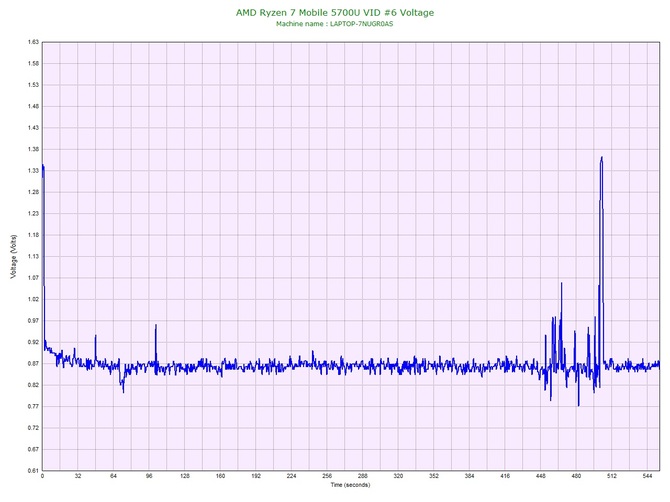
Task: Click the 1.02 value on voltage axis
Action: 33,299
